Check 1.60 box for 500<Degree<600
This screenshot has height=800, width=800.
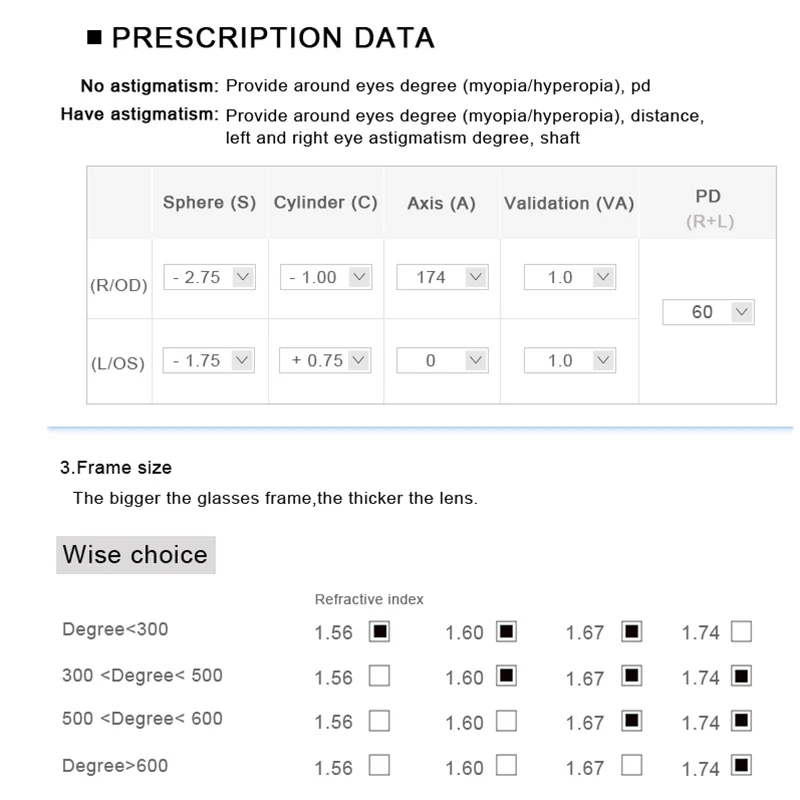click(x=507, y=721)
